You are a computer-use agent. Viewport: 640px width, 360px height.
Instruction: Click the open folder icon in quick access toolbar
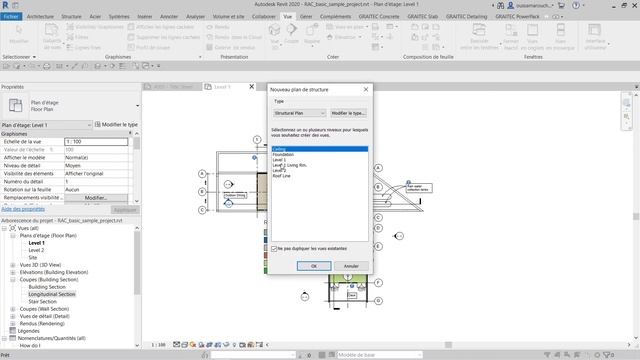click(7, 66)
